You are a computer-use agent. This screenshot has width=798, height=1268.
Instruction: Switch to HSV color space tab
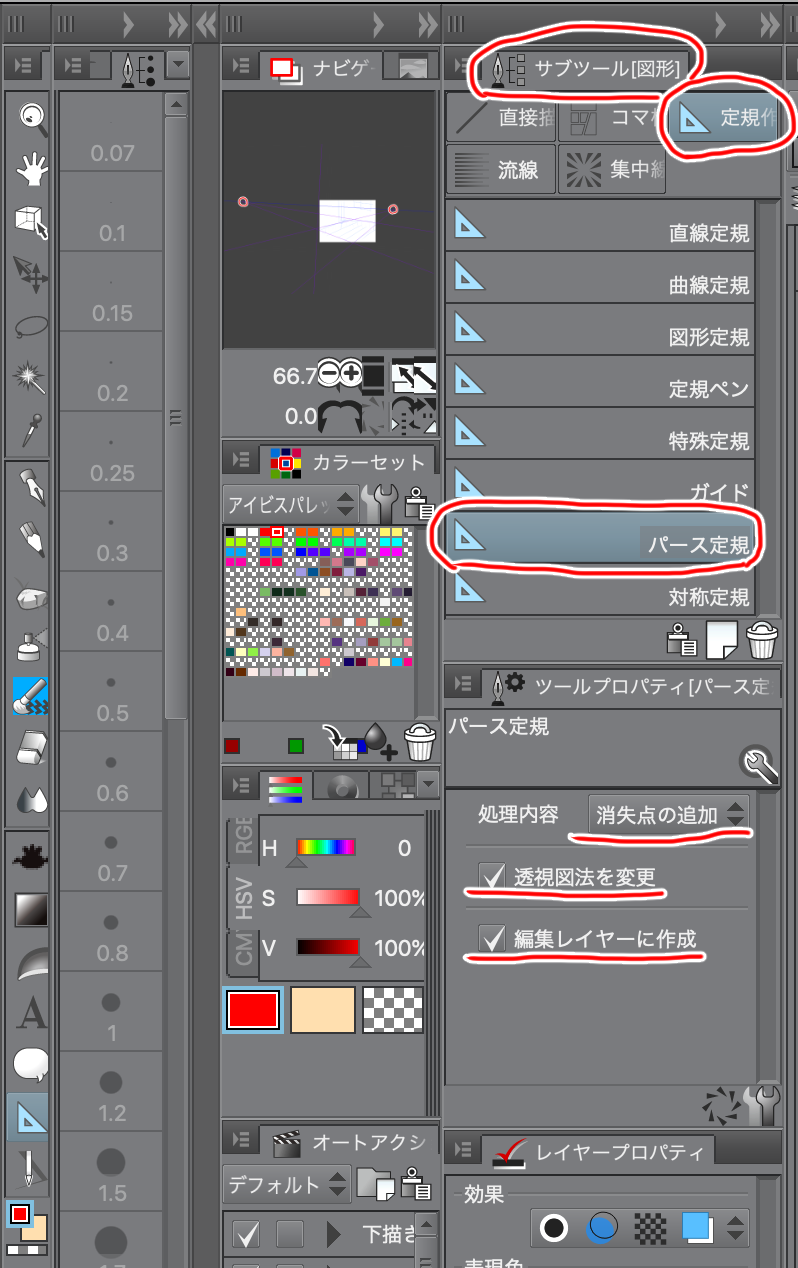[x=245, y=897]
